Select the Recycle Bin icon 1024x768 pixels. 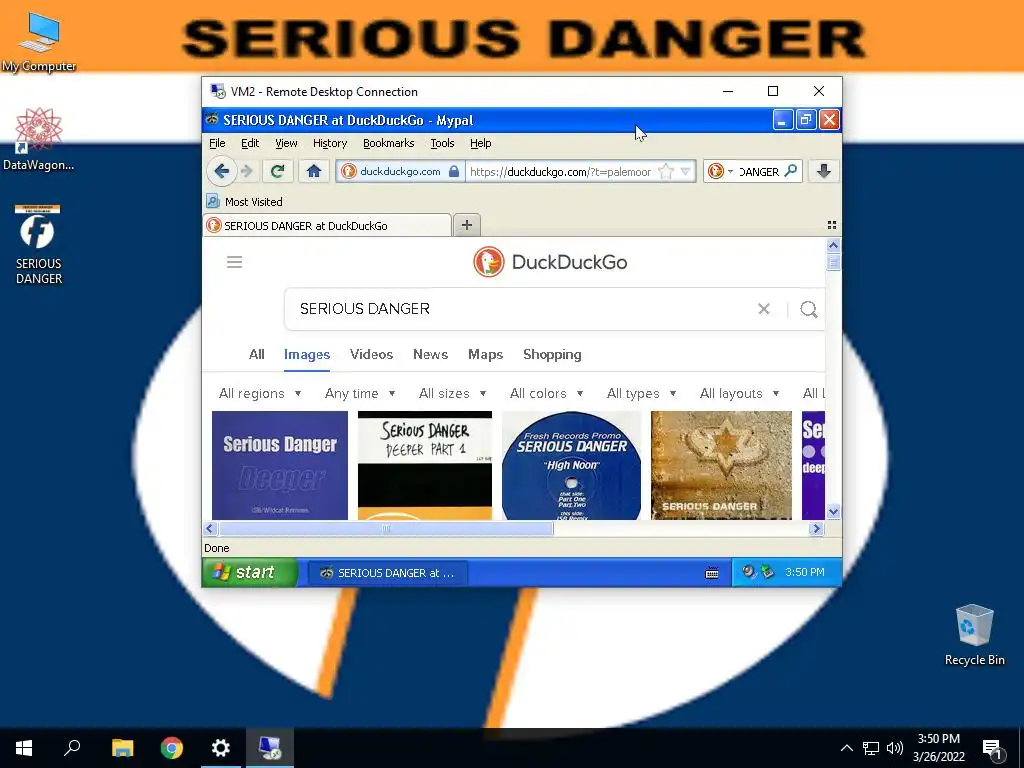974,635
